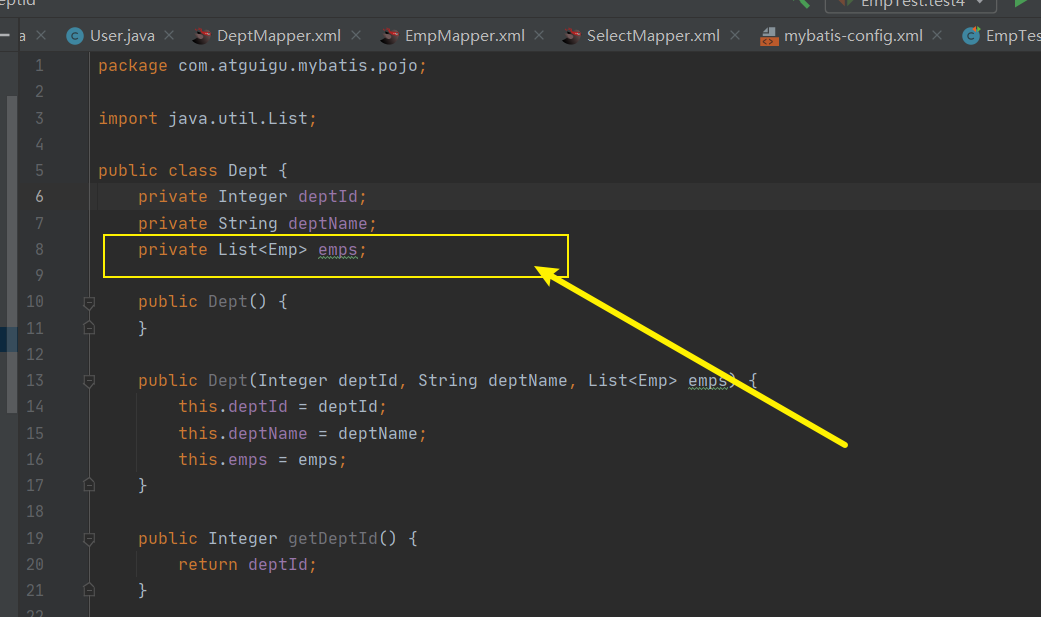This screenshot has width=1041, height=617.
Task: Switch to the SelectMapper.xml tab
Action: click(x=653, y=36)
